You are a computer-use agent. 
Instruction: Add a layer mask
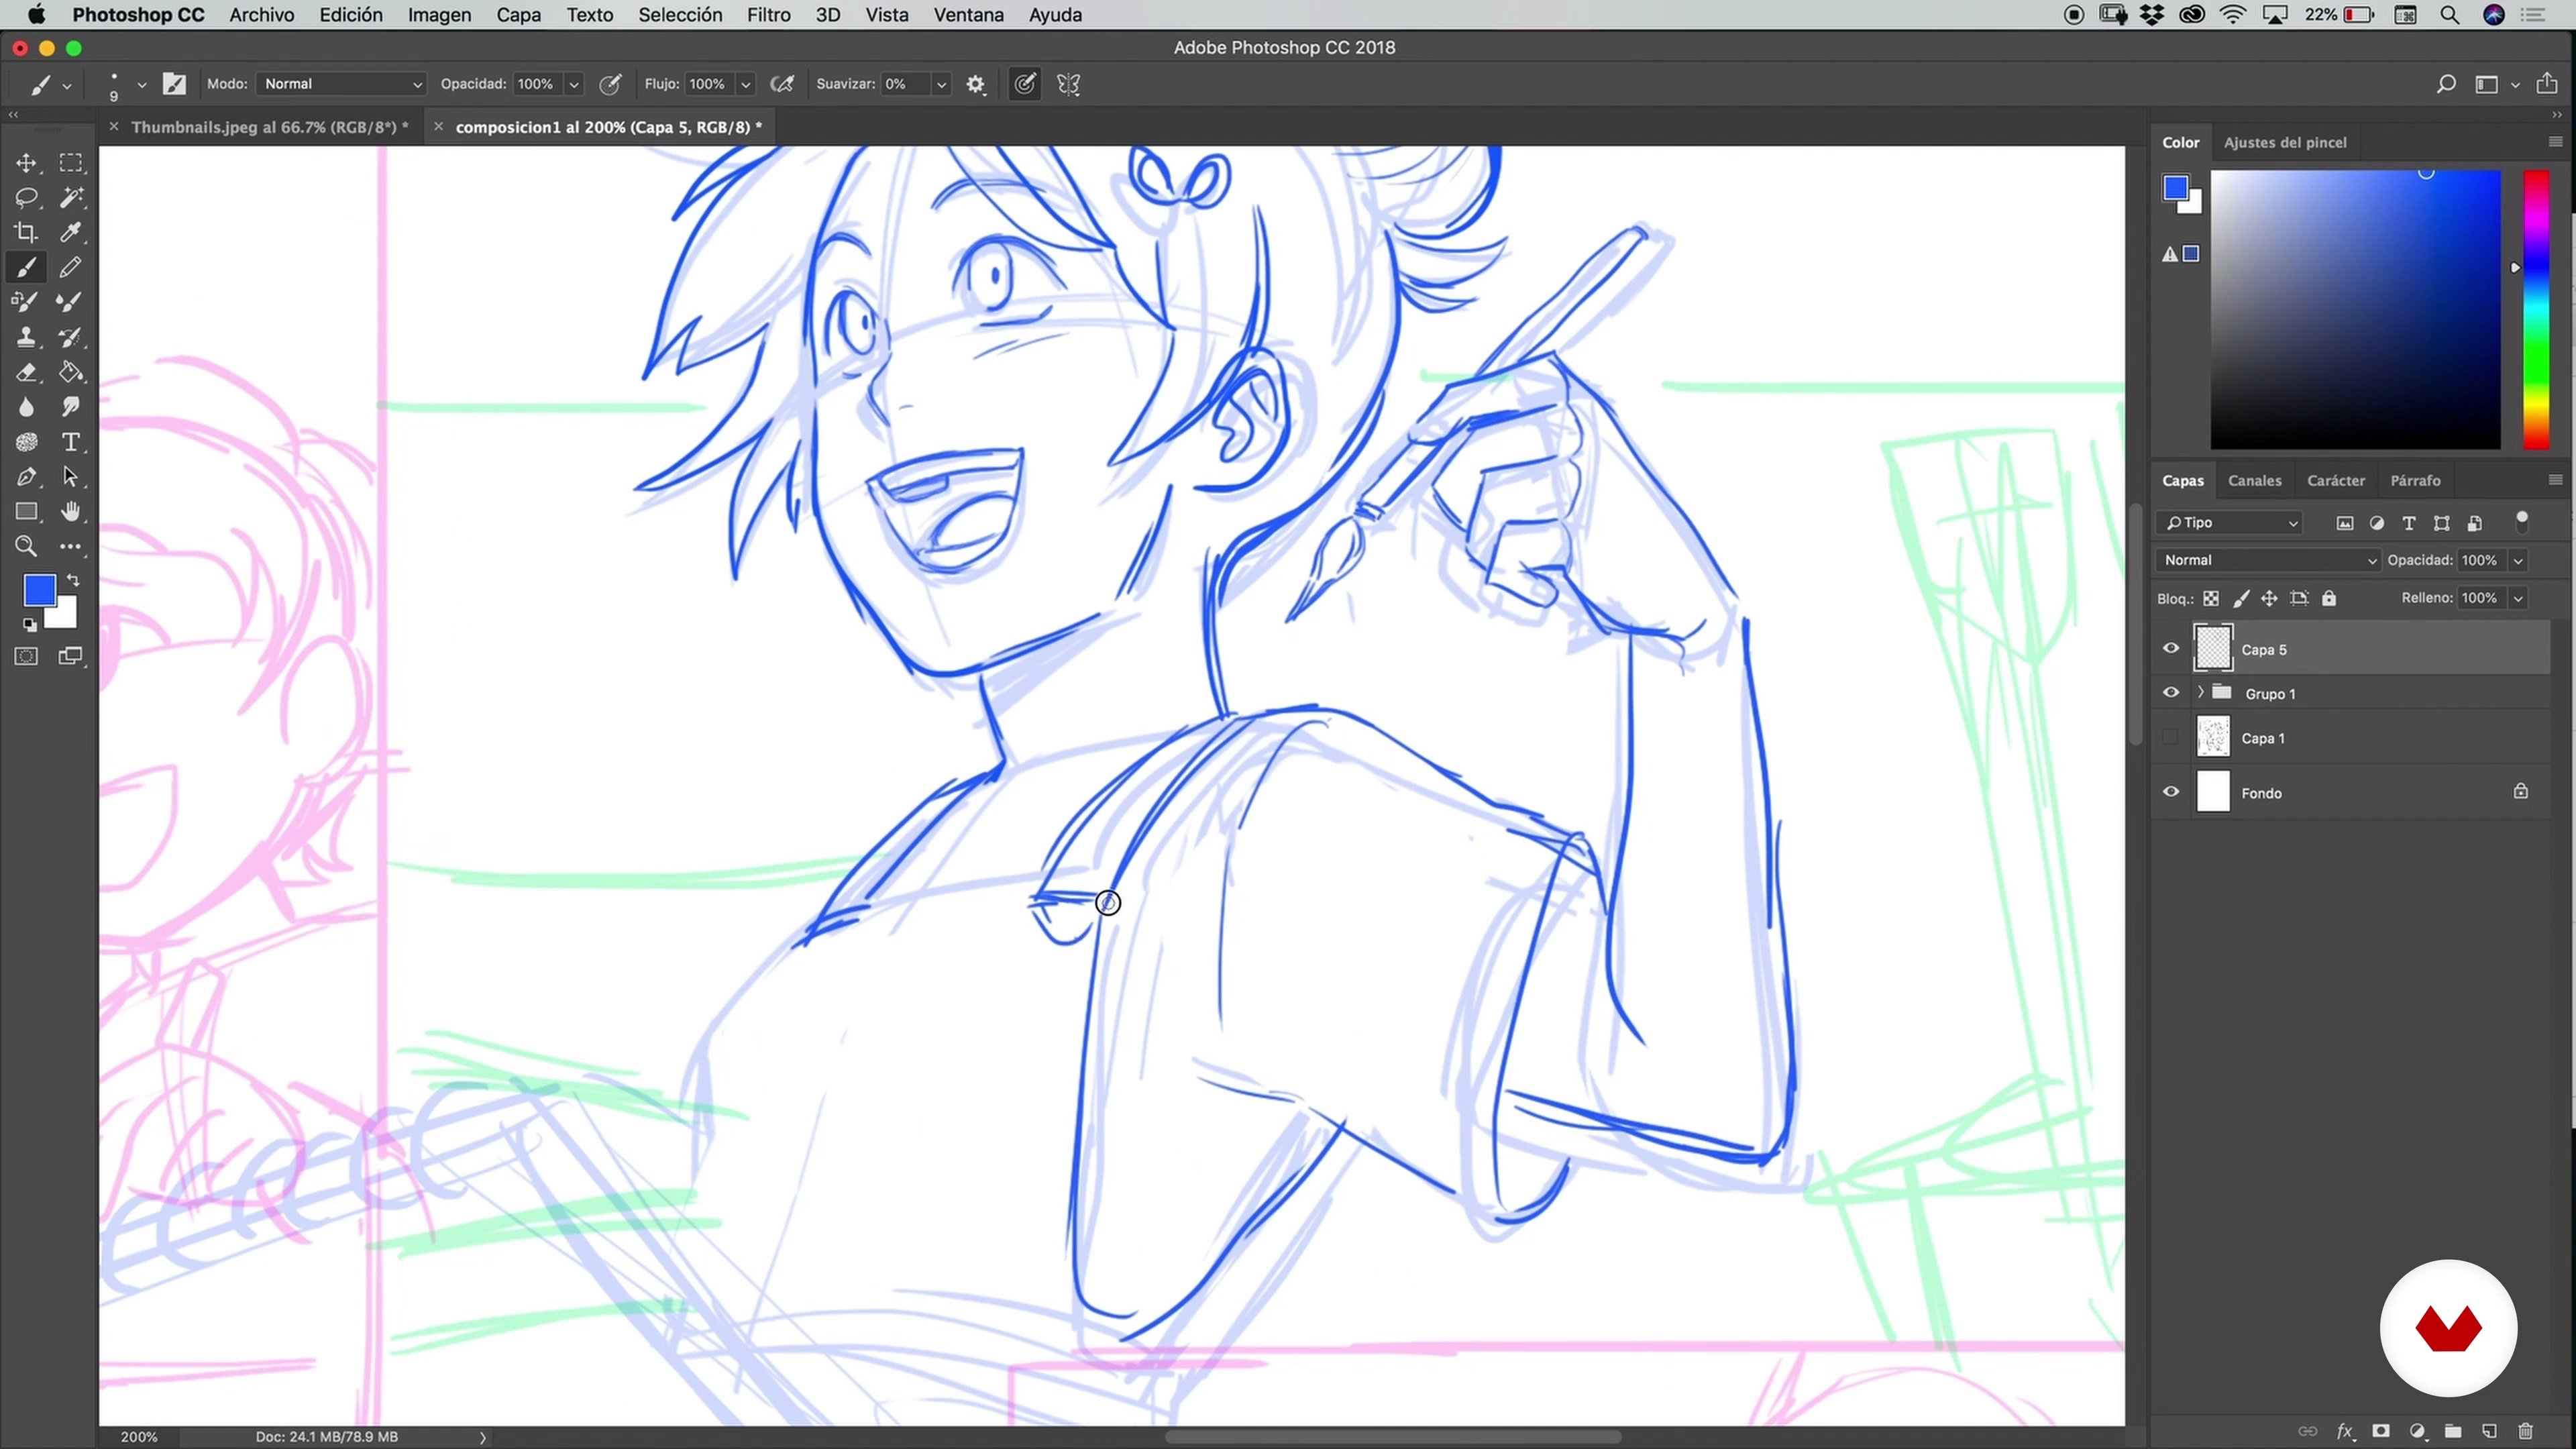(2381, 1431)
